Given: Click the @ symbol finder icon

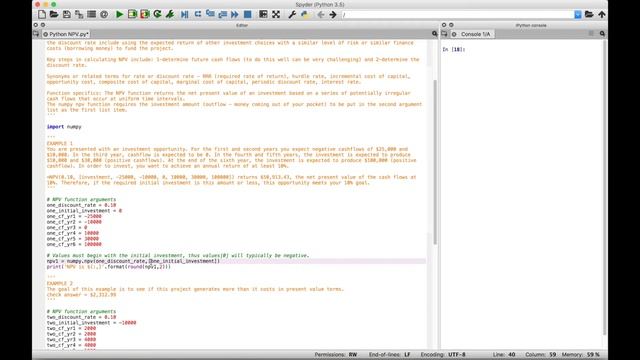Looking at the screenshot, I should [x=104, y=14].
